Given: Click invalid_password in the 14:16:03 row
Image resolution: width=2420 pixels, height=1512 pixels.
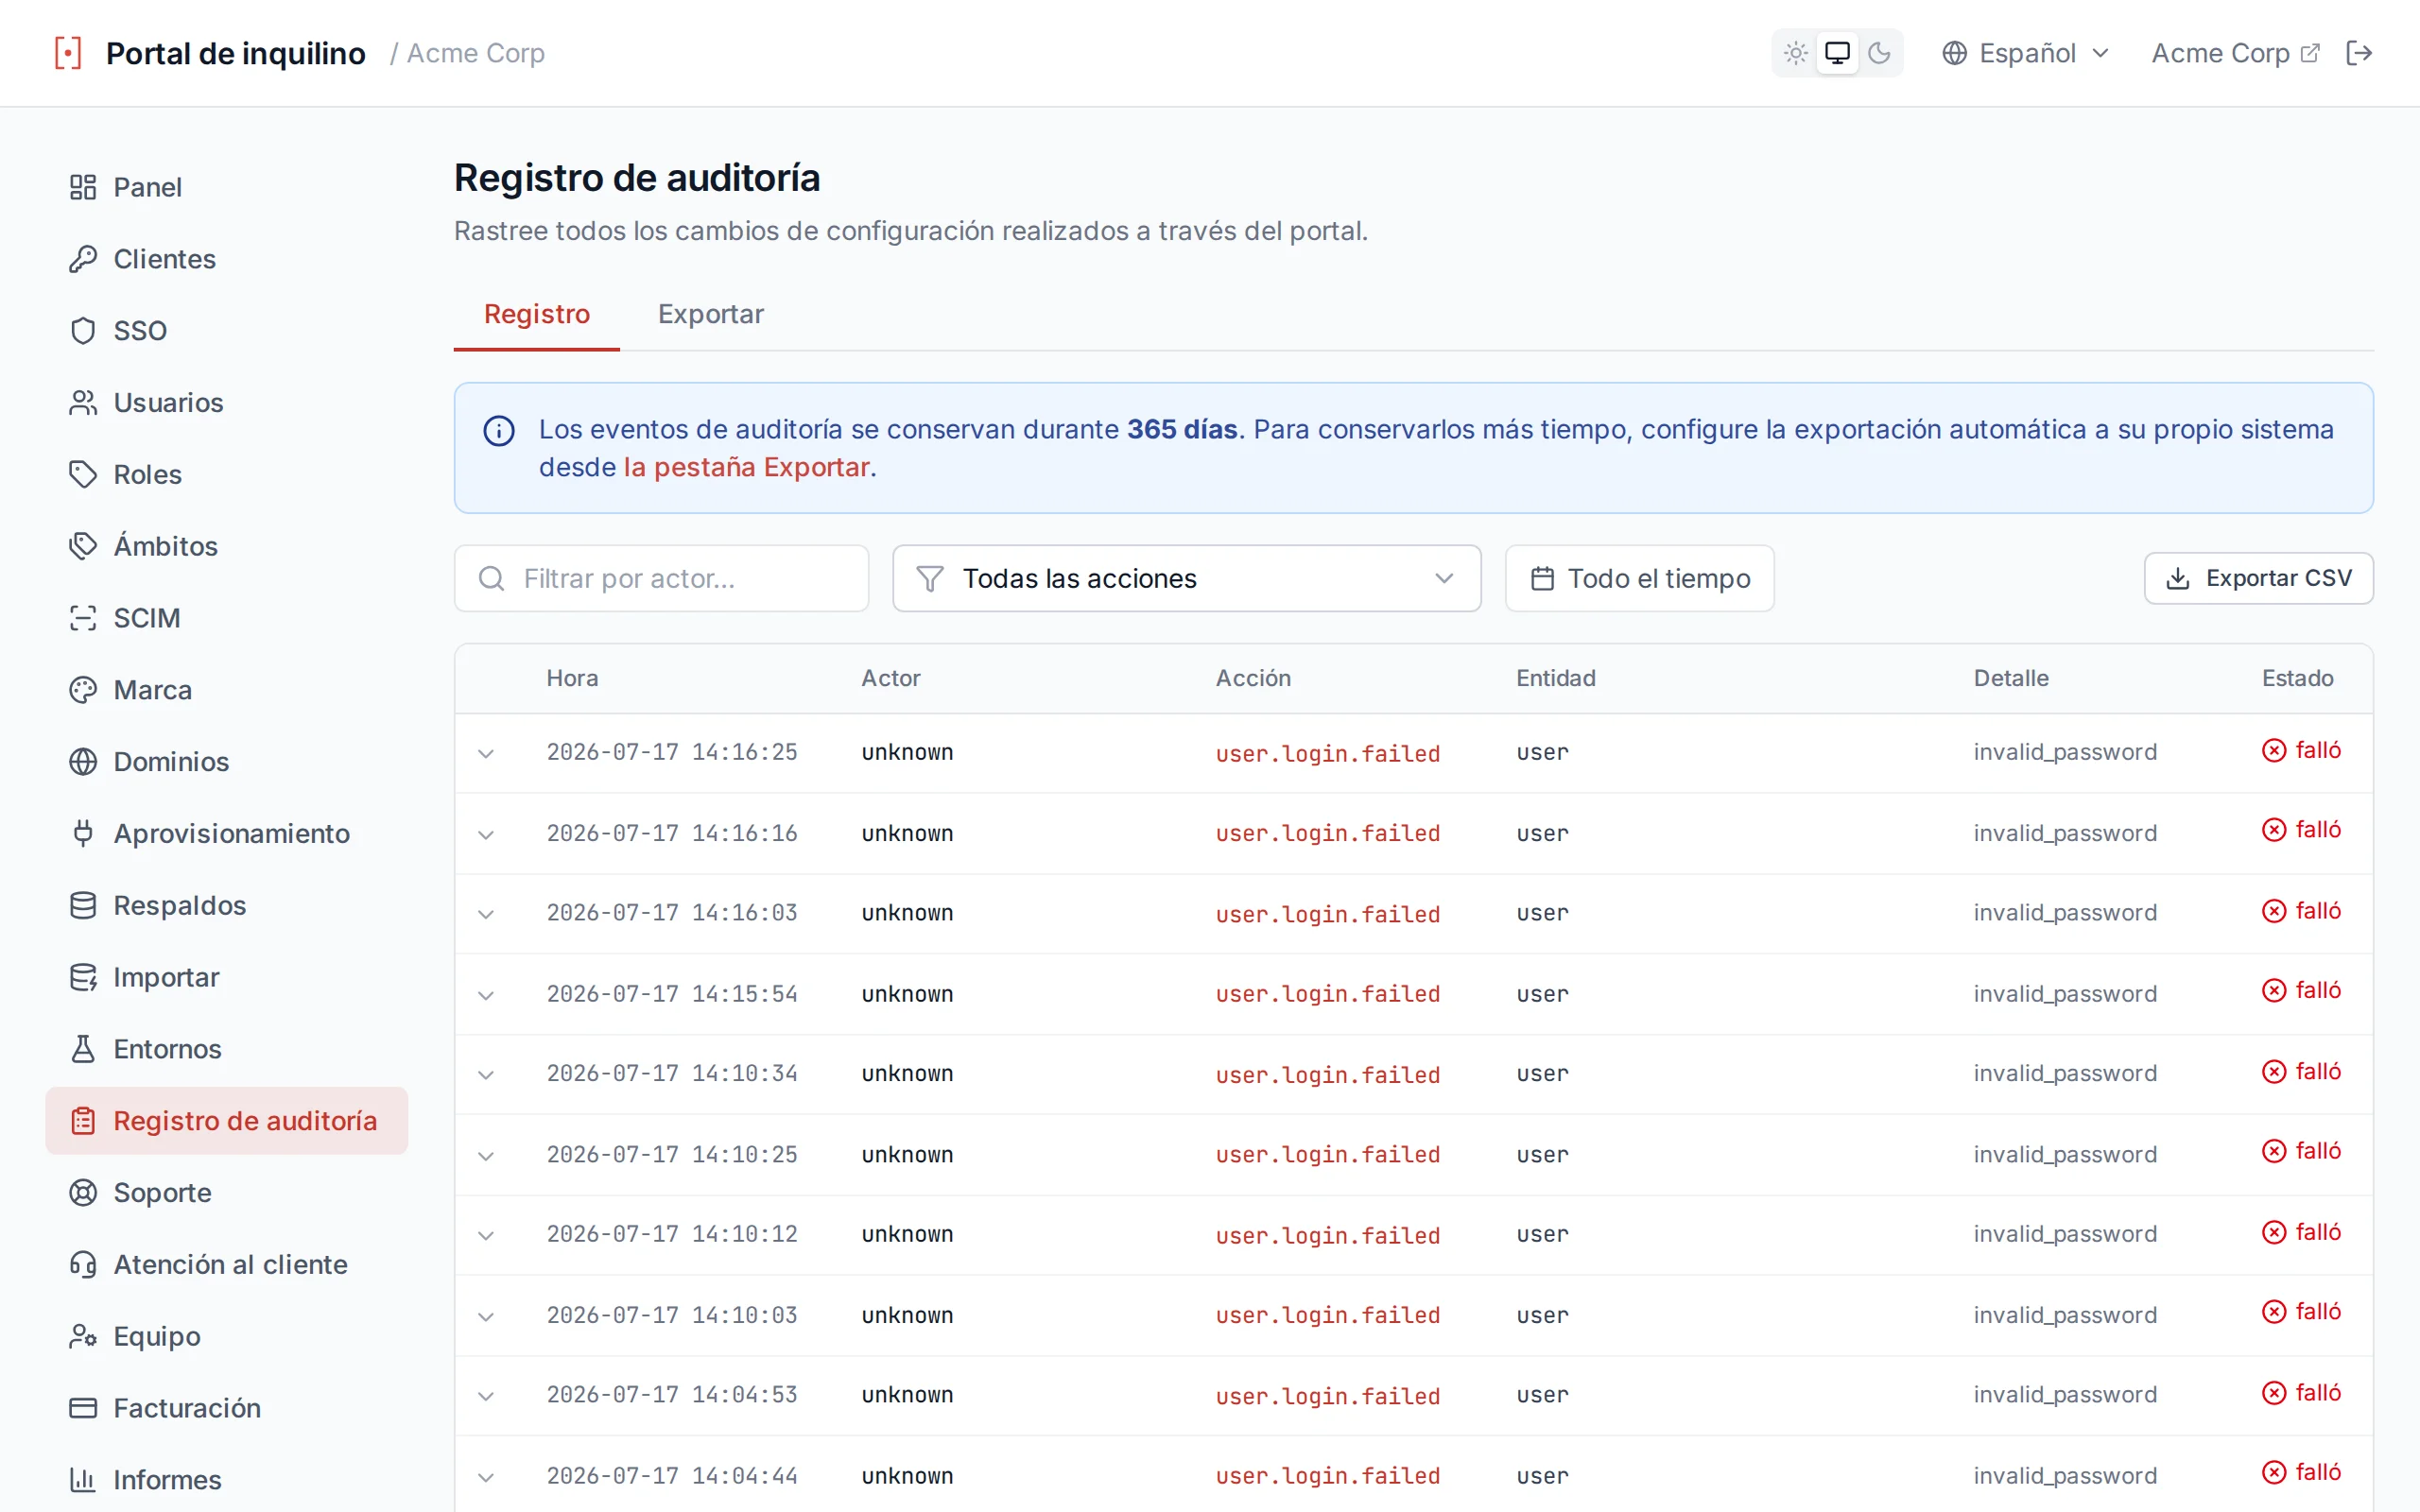Looking at the screenshot, I should click(x=2064, y=913).
